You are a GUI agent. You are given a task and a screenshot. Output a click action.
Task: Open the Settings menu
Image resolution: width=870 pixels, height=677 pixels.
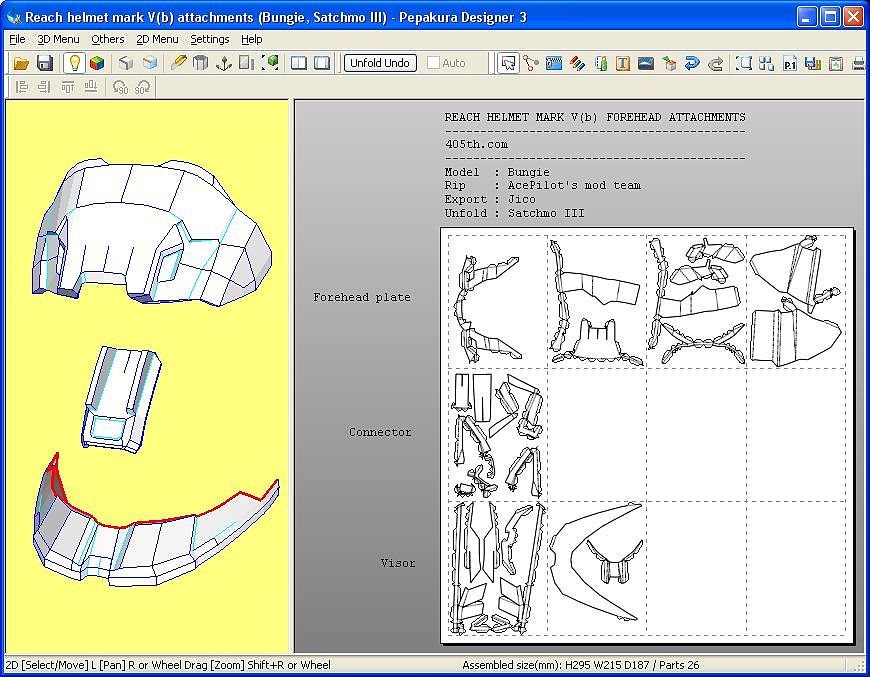pos(210,39)
